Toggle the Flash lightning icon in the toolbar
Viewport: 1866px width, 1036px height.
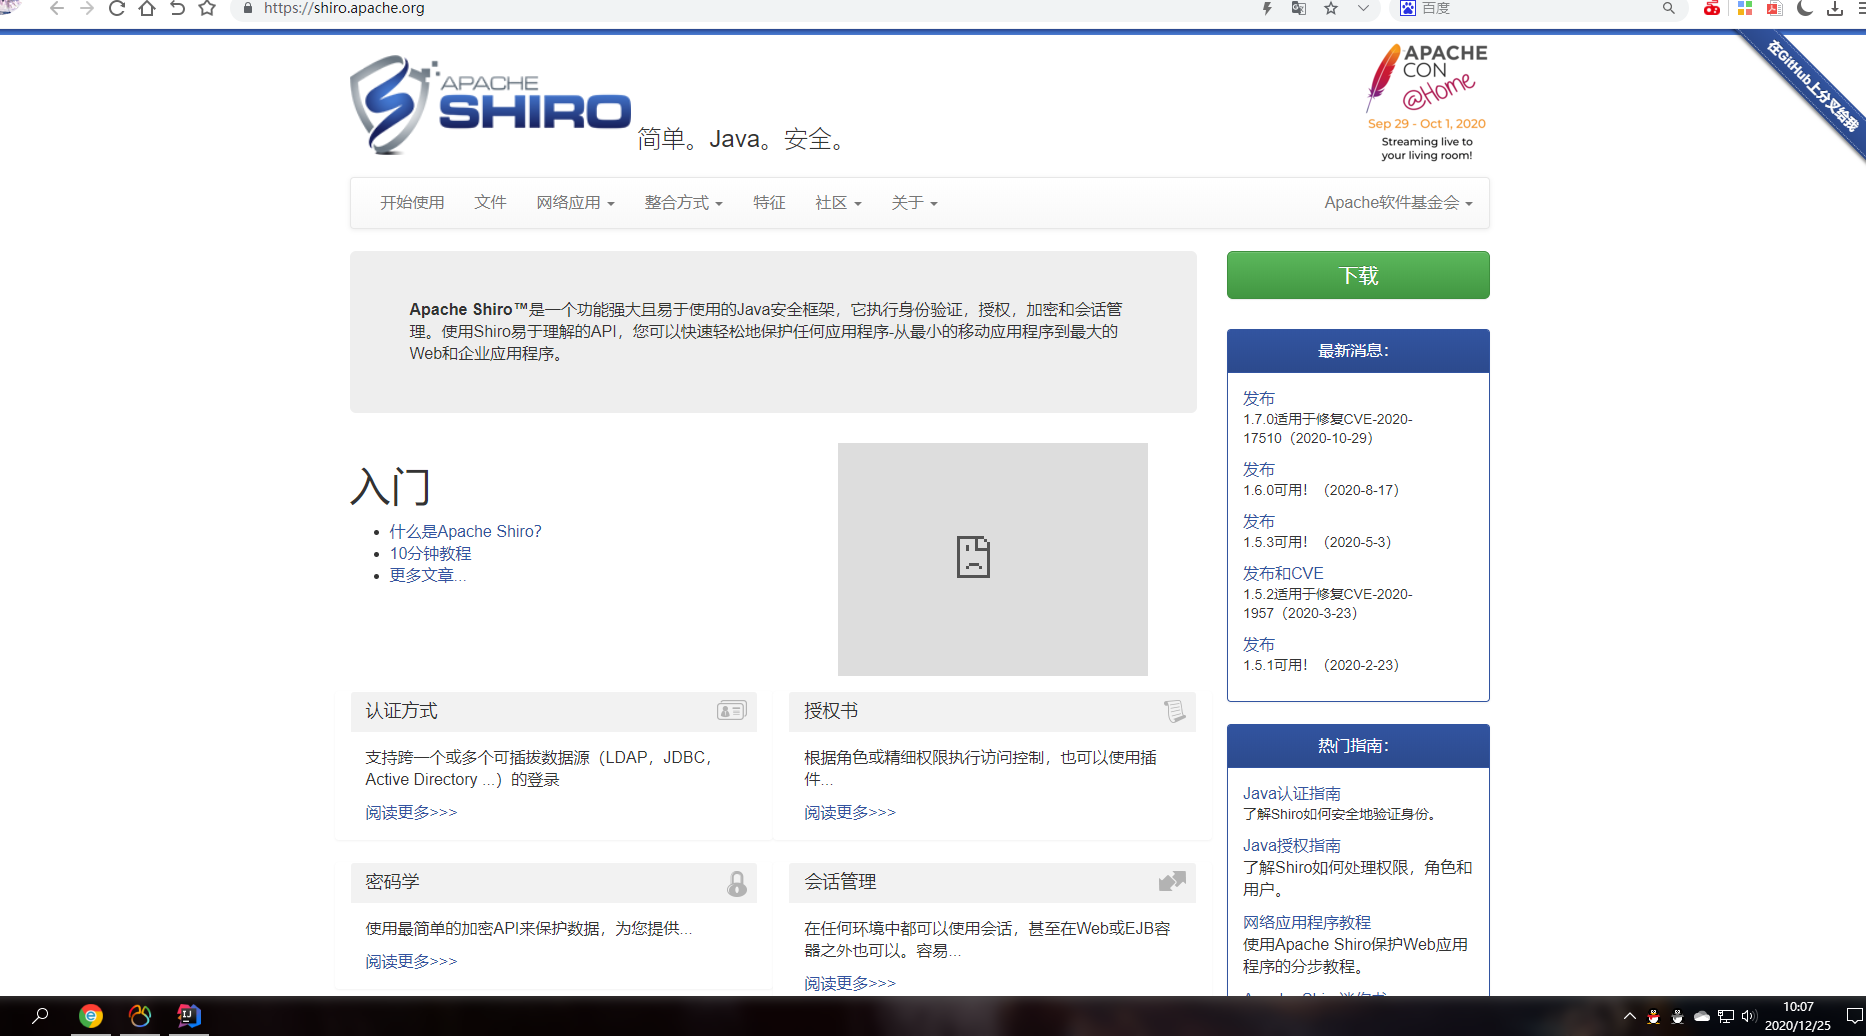tap(1266, 9)
